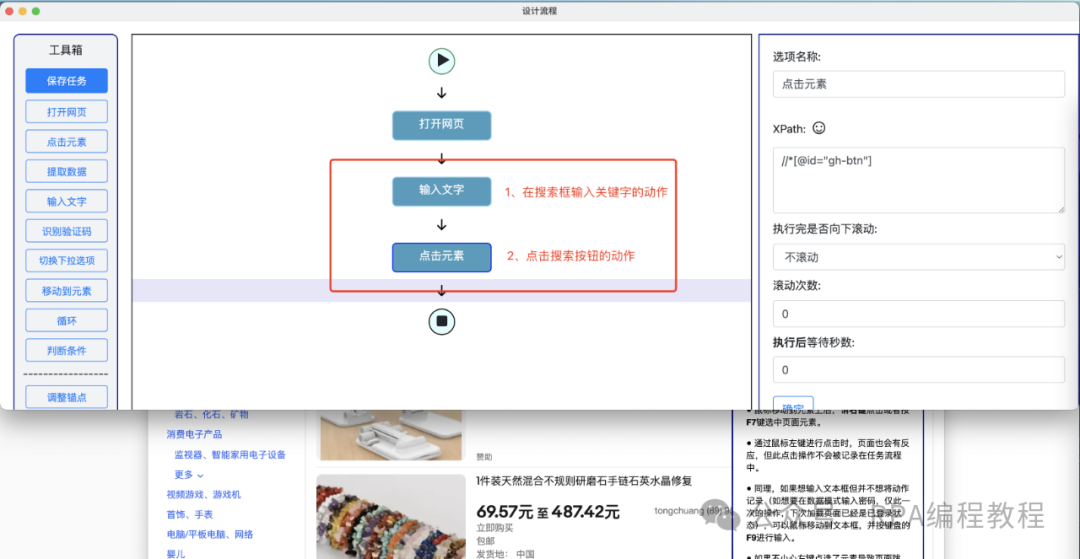Click 电脑/平板电脑、网络 category link in browser

[209, 534]
